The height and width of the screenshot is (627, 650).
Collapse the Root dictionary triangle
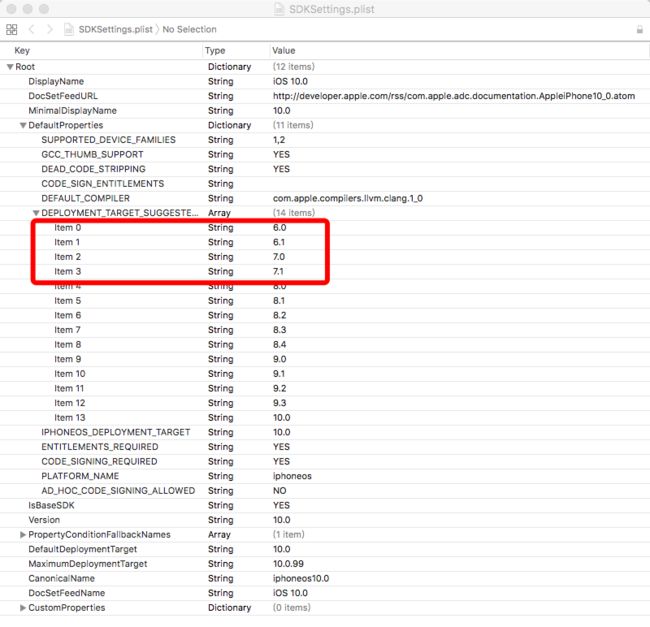click(x=10, y=67)
